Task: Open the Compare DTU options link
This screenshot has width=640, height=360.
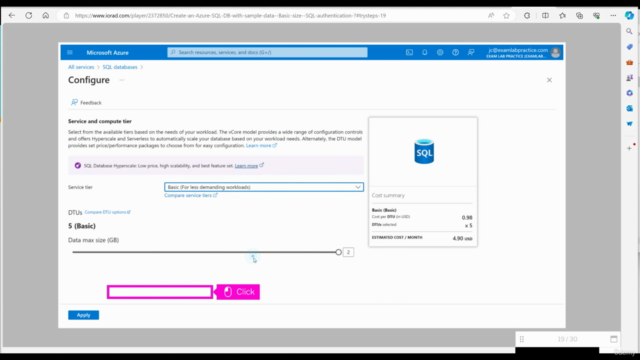Action: [x=107, y=212]
